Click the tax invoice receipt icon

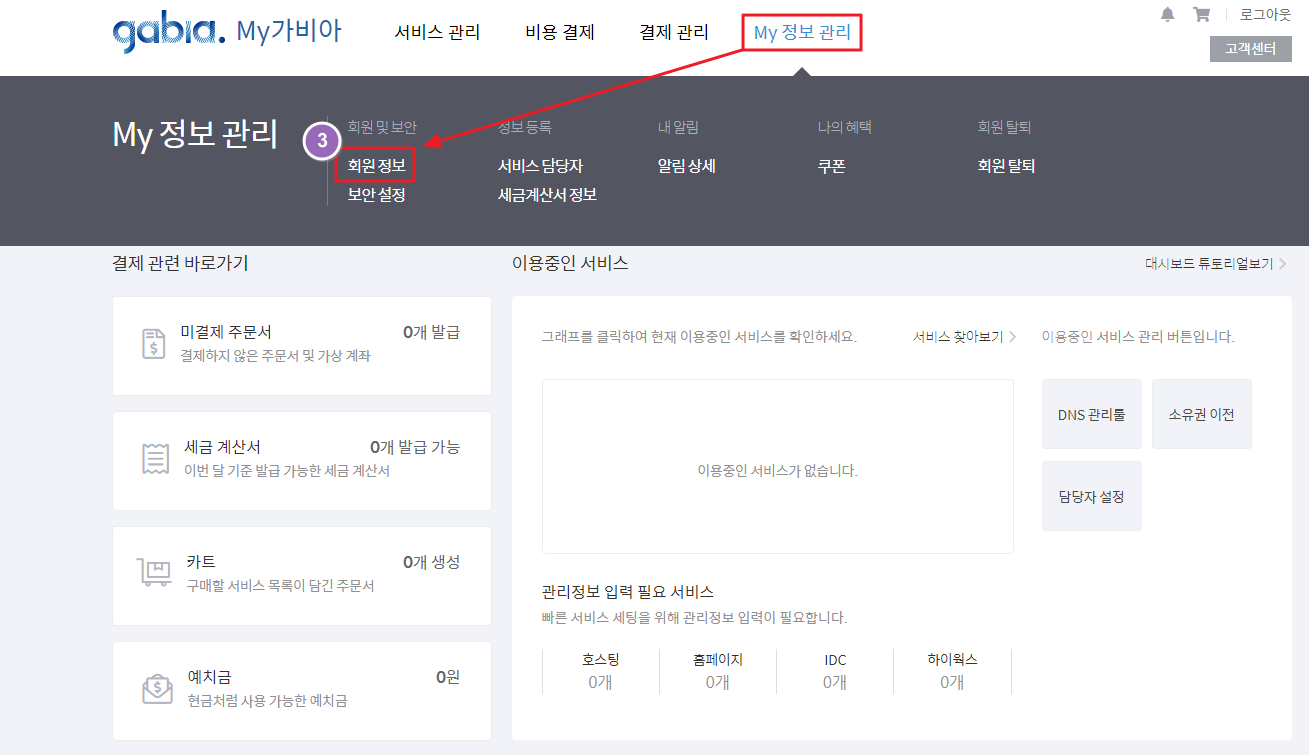click(x=154, y=459)
